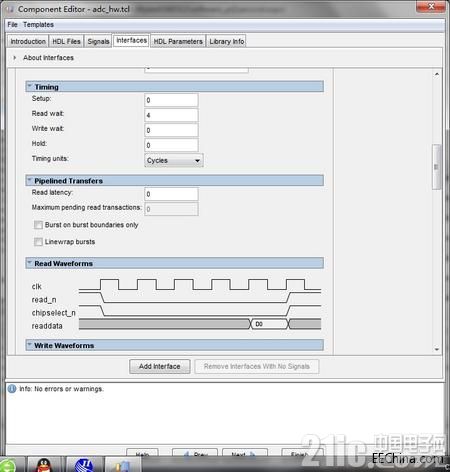Expand the About Interfaces section
The height and width of the screenshot is (472, 450).
click(x=14, y=58)
